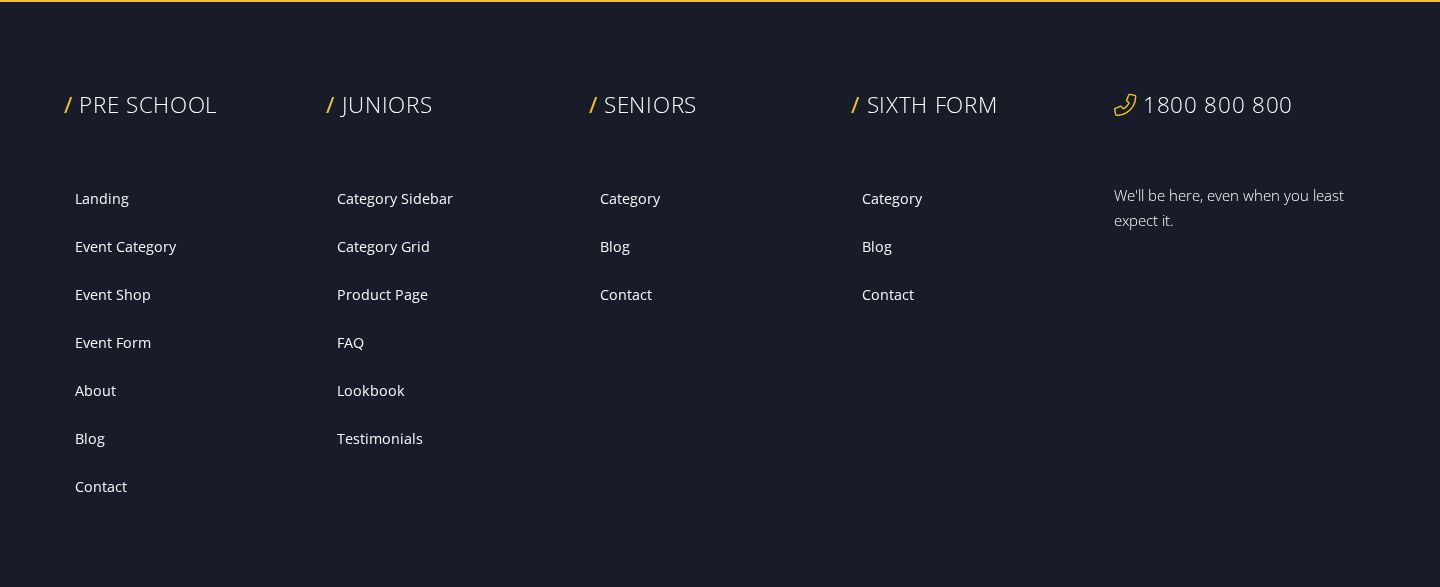Open Category Sidebar under Juniors
1440x587 pixels.
395,199
